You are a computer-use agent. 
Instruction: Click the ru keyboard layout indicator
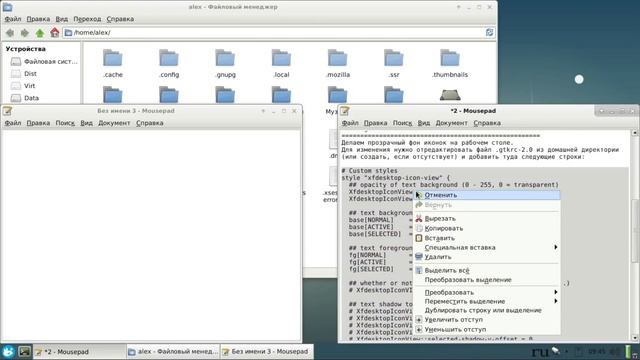click(540, 352)
